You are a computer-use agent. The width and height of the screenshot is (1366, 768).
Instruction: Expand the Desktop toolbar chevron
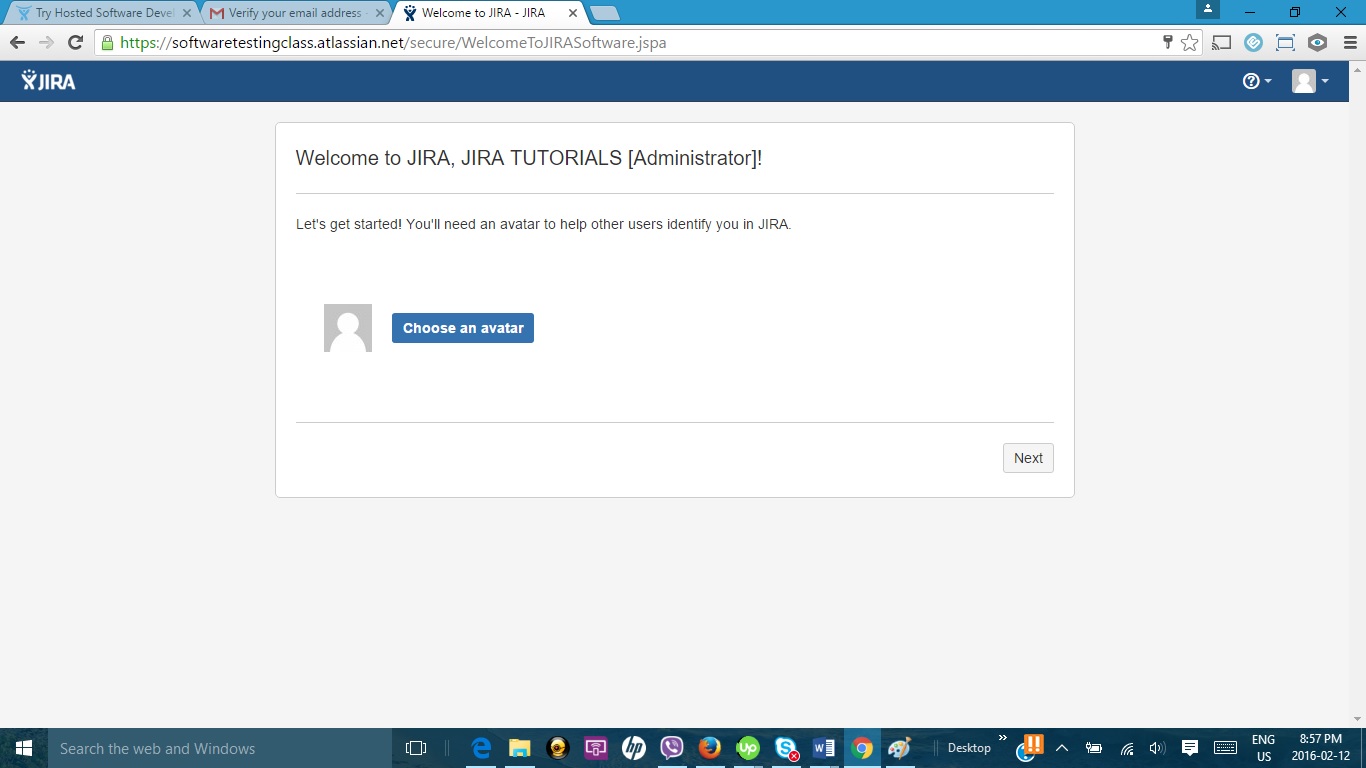pyautogui.click(x=1003, y=739)
